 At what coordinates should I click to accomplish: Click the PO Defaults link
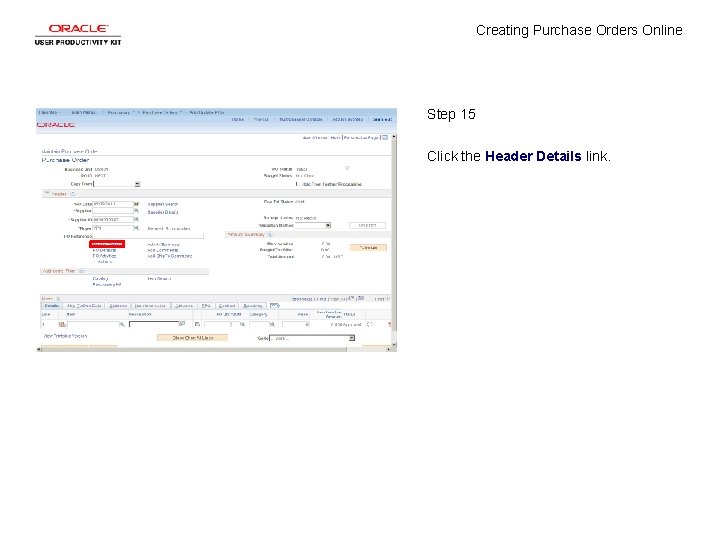pyautogui.click(x=104, y=250)
